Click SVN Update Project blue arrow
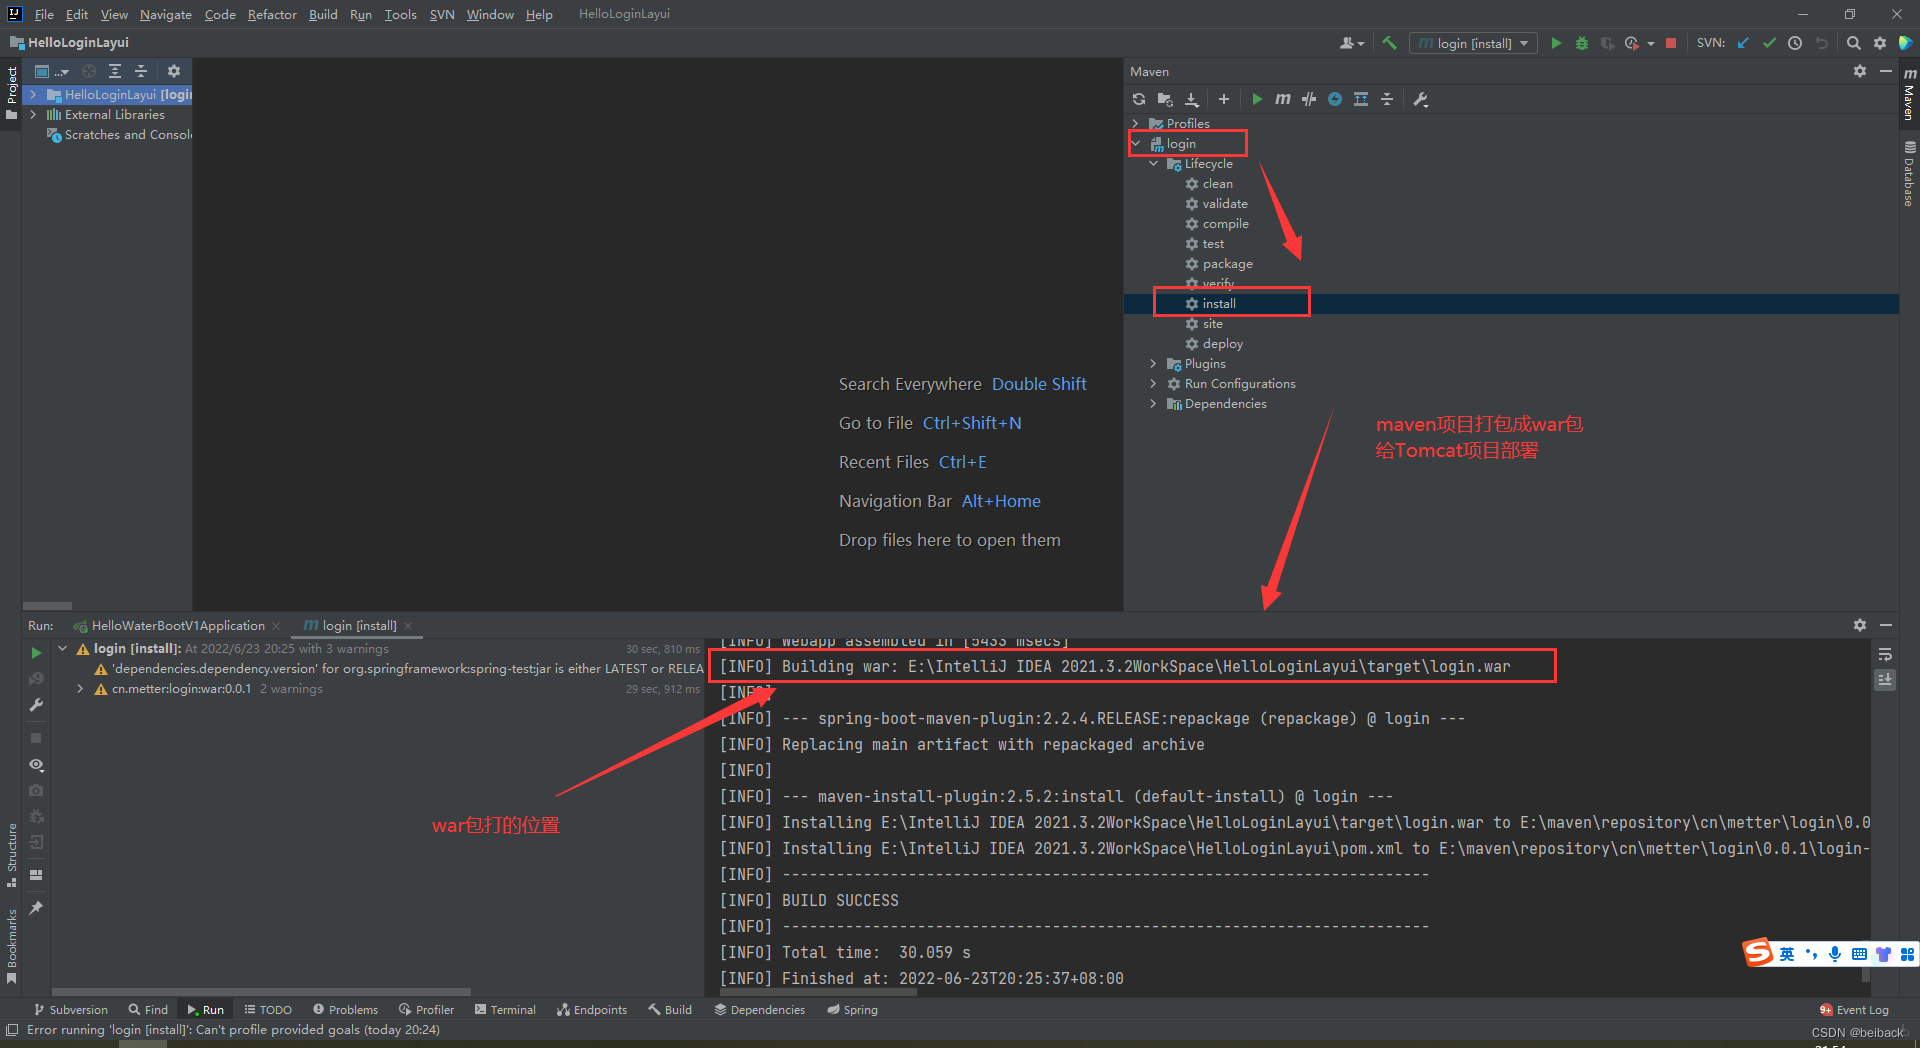This screenshot has width=1920, height=1048. tap(1743, 43)
